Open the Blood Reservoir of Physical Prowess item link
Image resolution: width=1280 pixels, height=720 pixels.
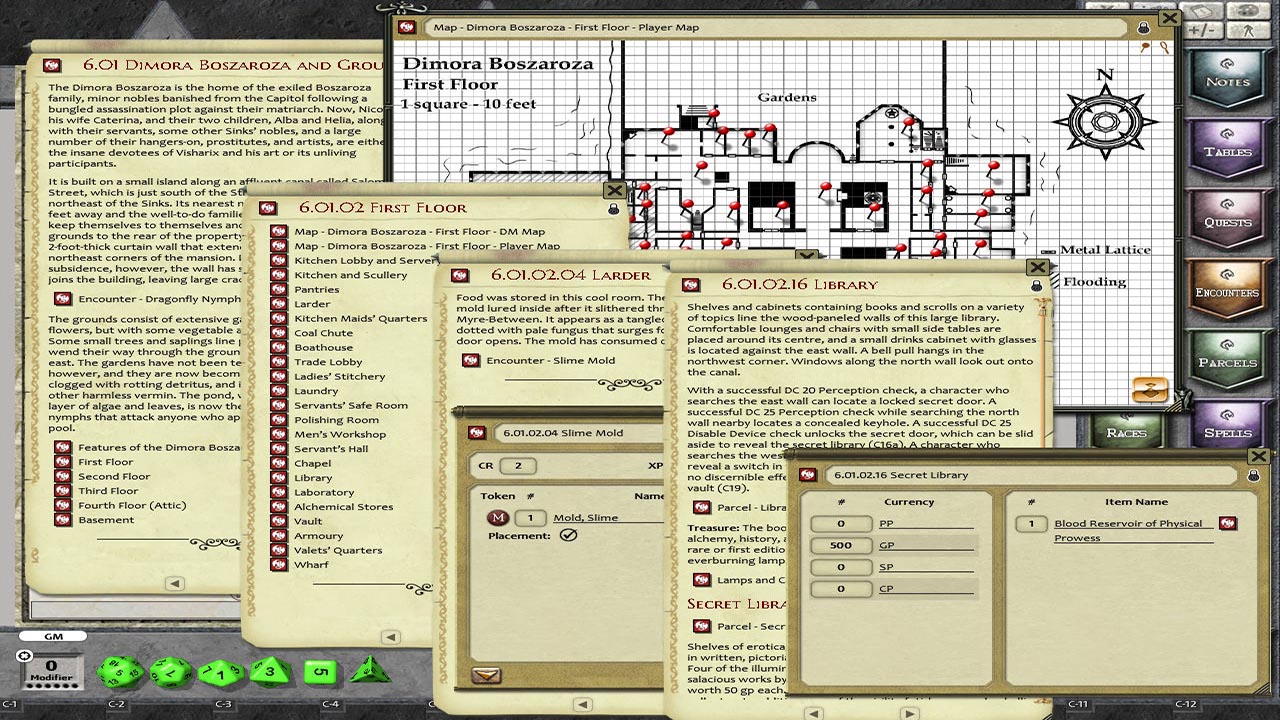(x=1128, y=524)
